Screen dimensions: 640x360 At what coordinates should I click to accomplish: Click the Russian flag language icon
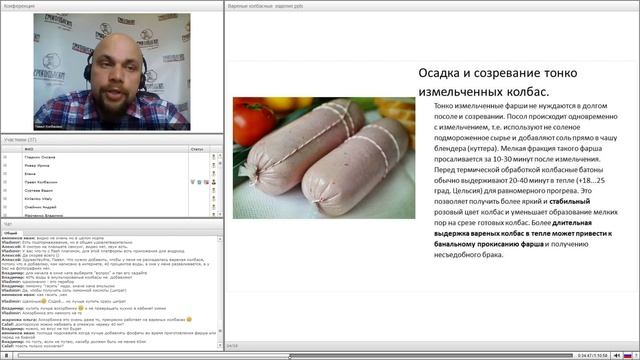click(x=628, y=356)
